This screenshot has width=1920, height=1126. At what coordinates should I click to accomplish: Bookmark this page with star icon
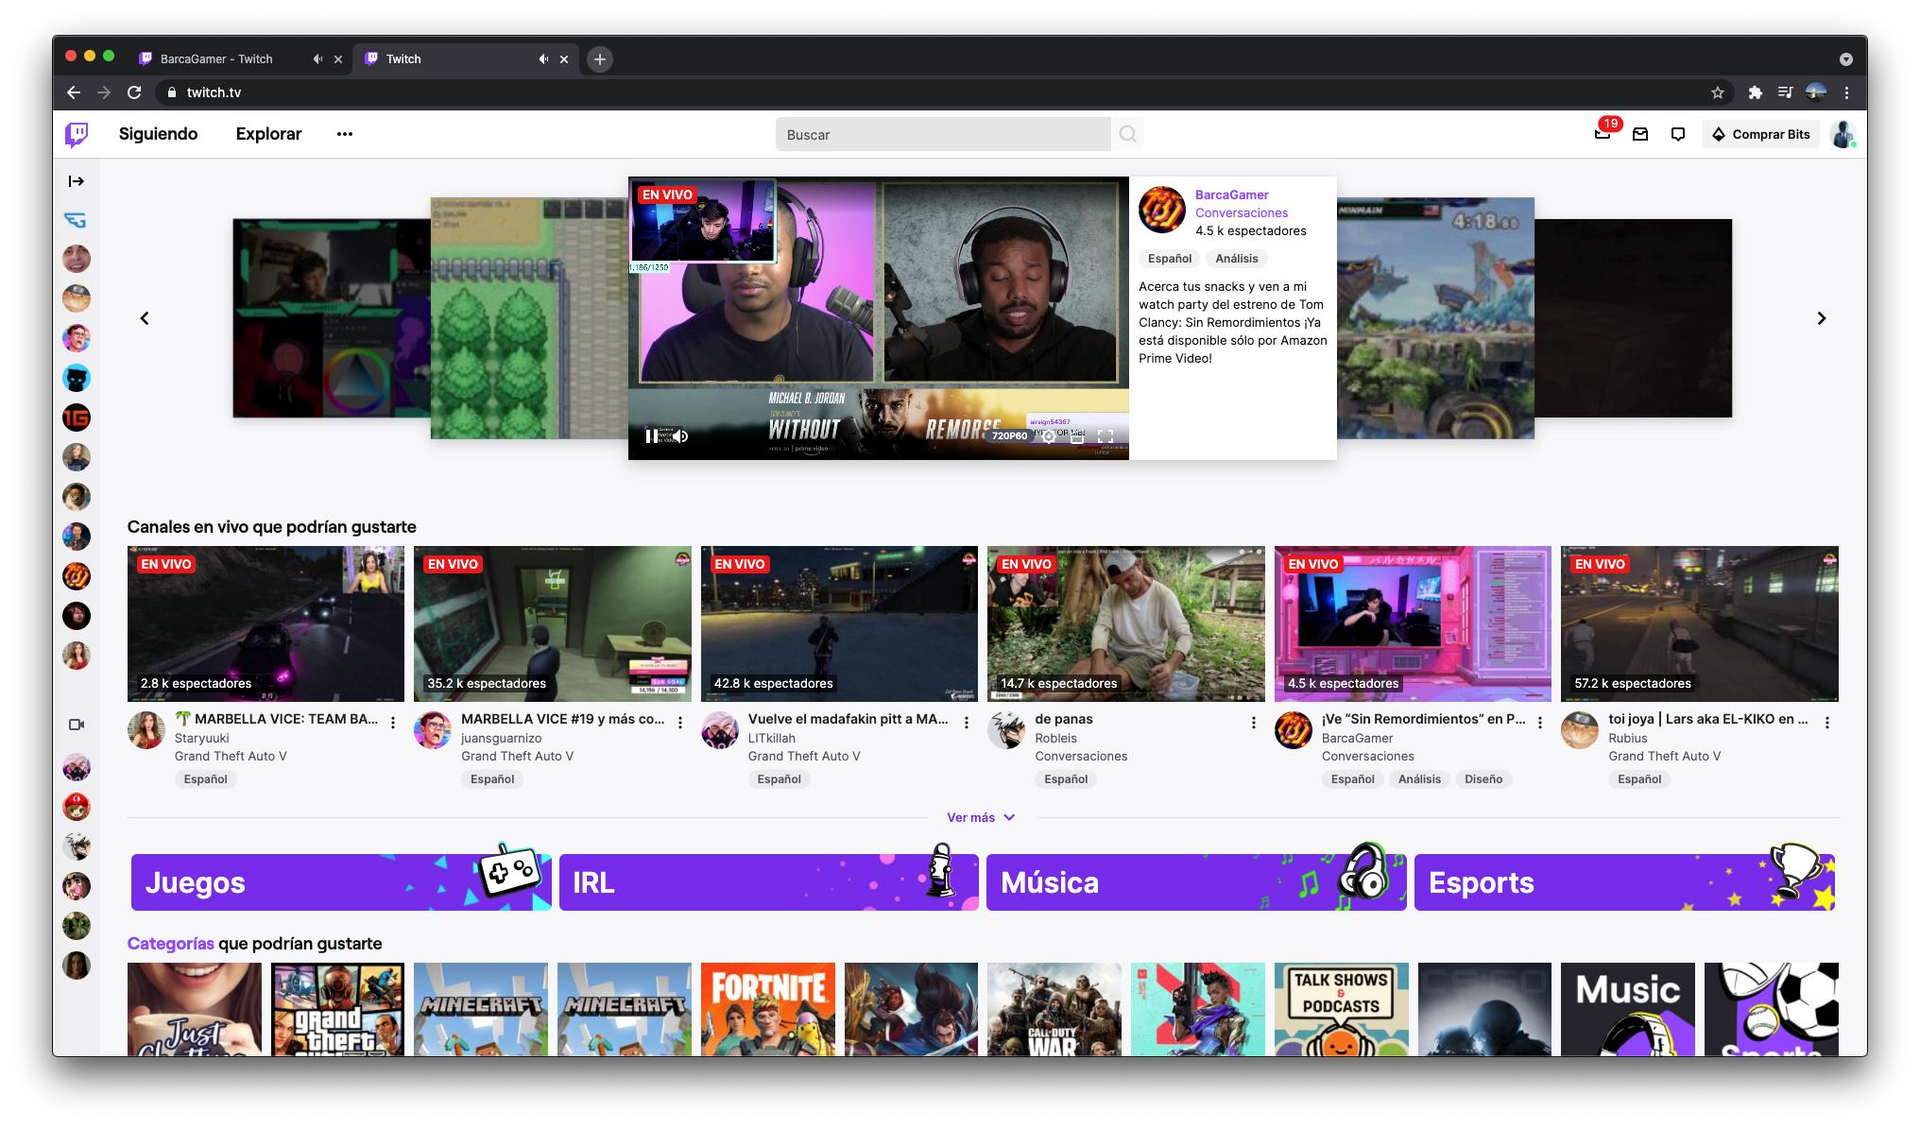pos(1718,92)
